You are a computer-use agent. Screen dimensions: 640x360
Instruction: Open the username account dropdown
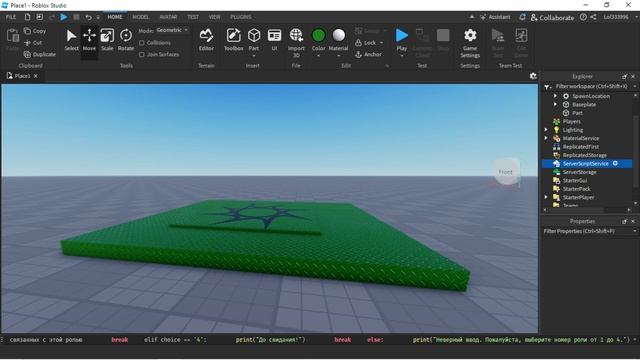620,17
